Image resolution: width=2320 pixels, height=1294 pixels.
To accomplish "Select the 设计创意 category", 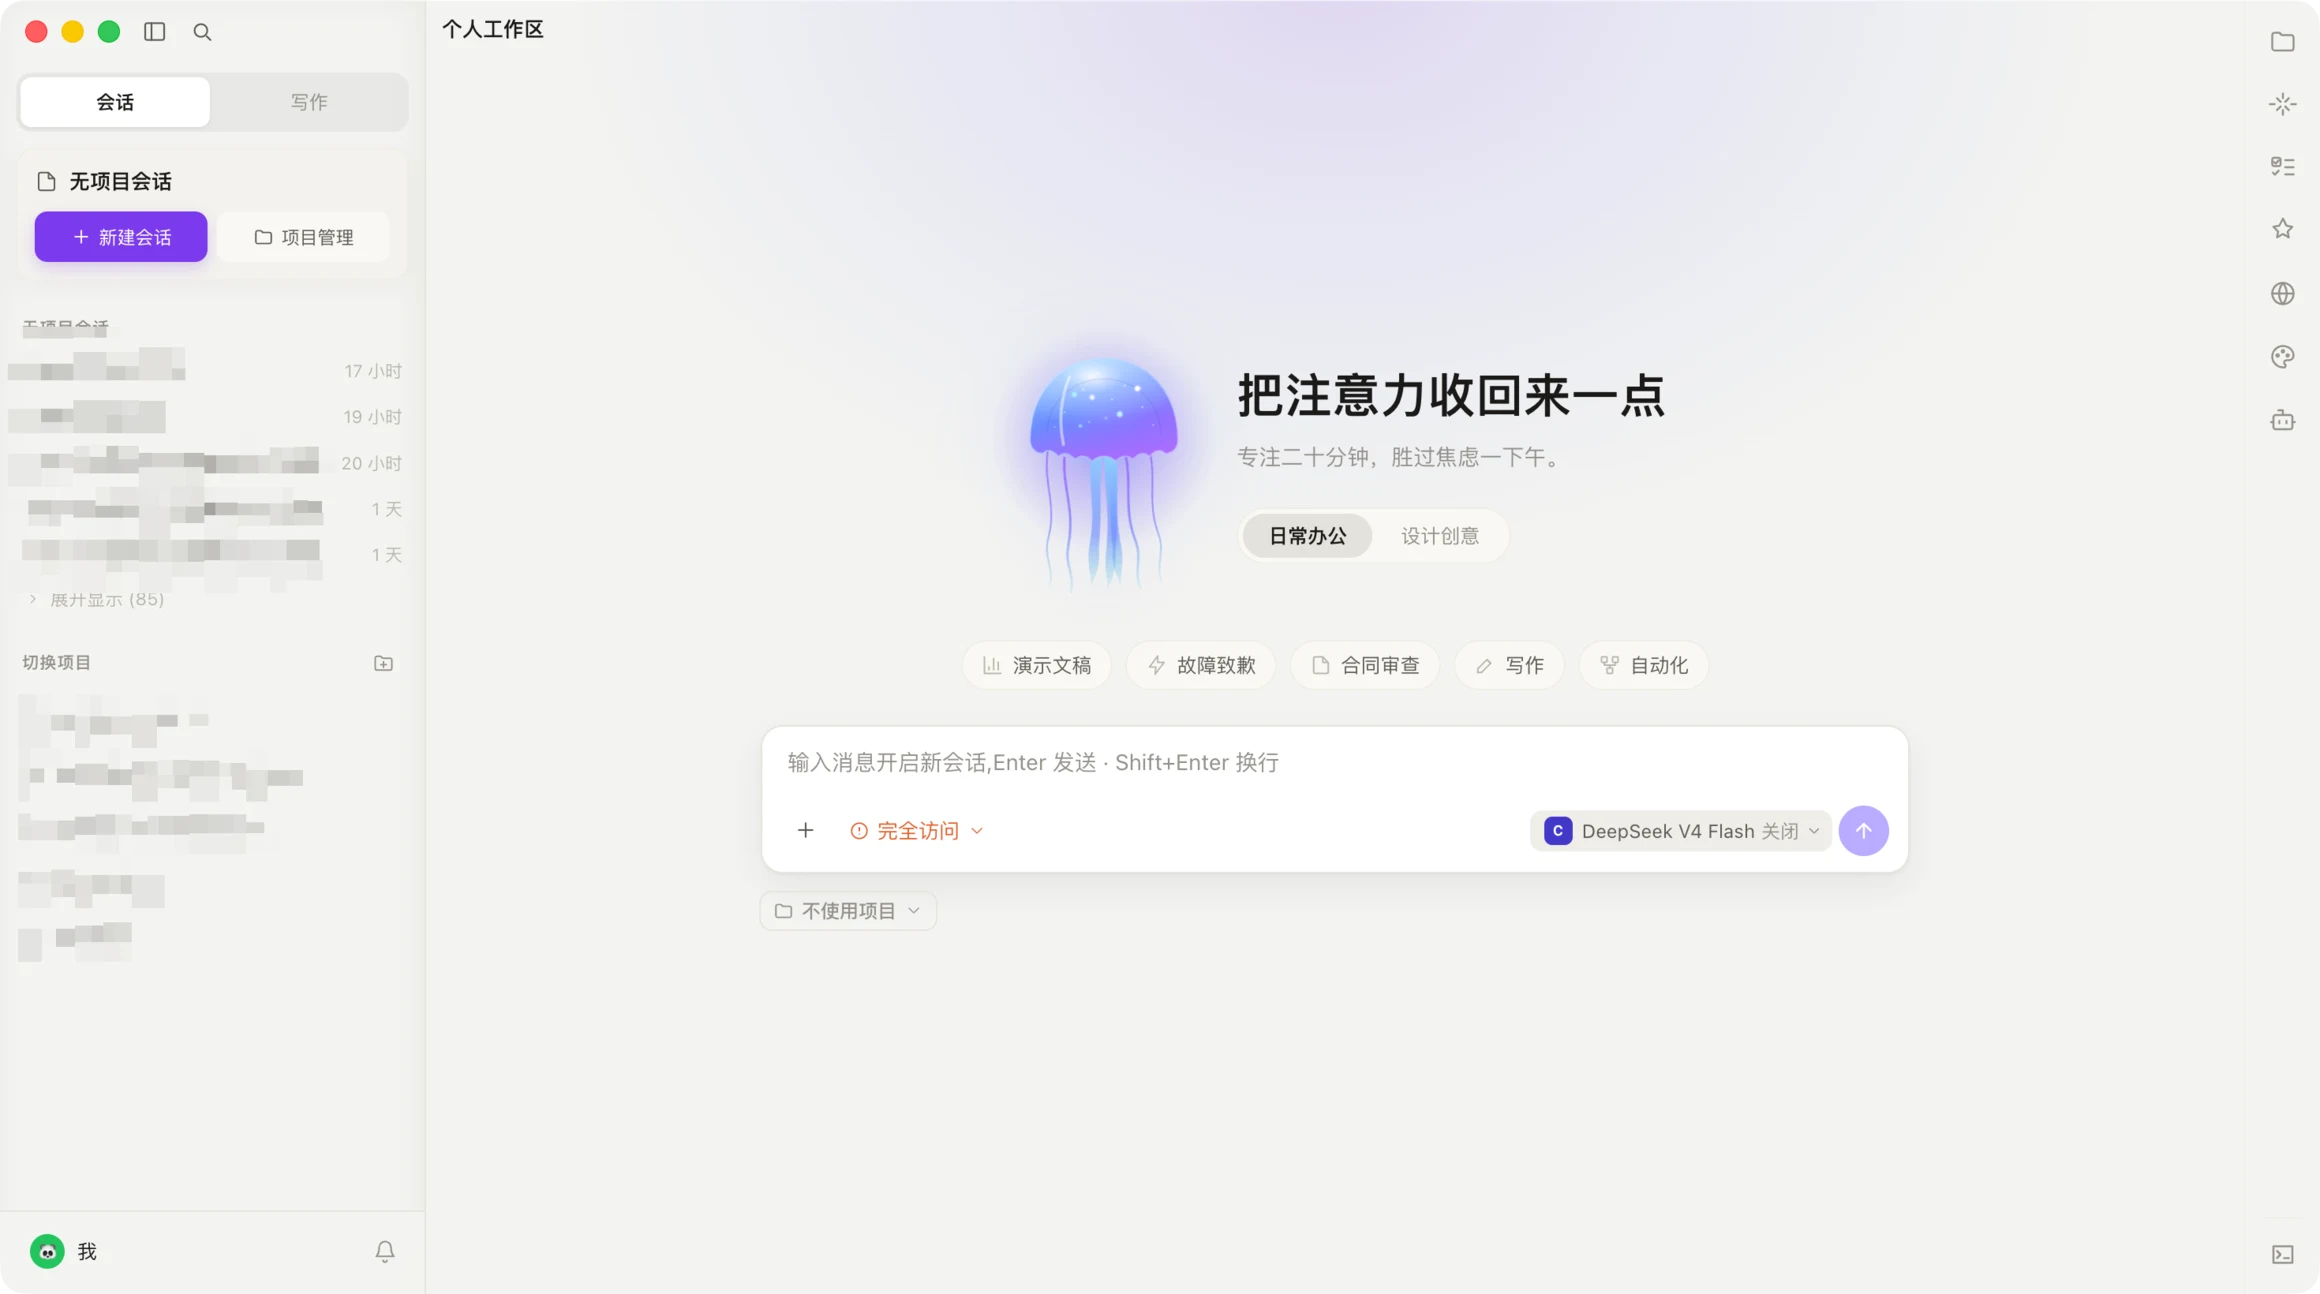I will click(x=1439, y=536).
